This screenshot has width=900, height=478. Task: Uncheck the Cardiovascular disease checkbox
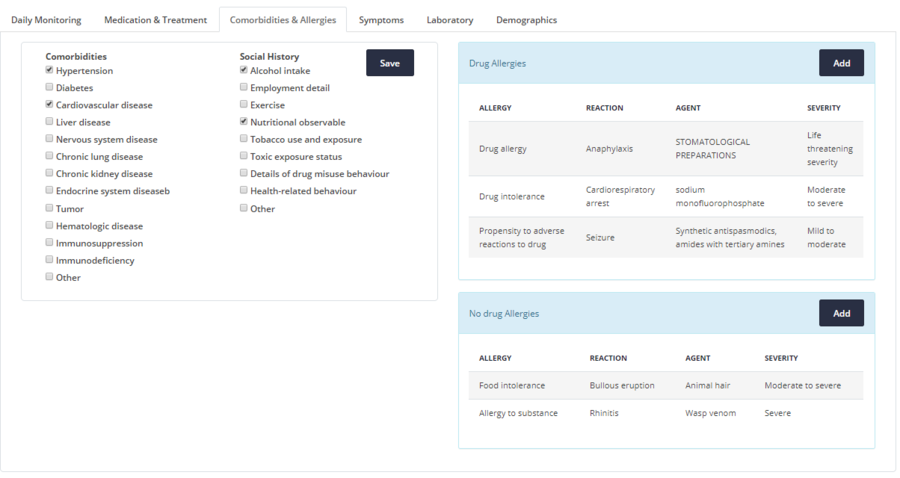click(x=49, y=105)
